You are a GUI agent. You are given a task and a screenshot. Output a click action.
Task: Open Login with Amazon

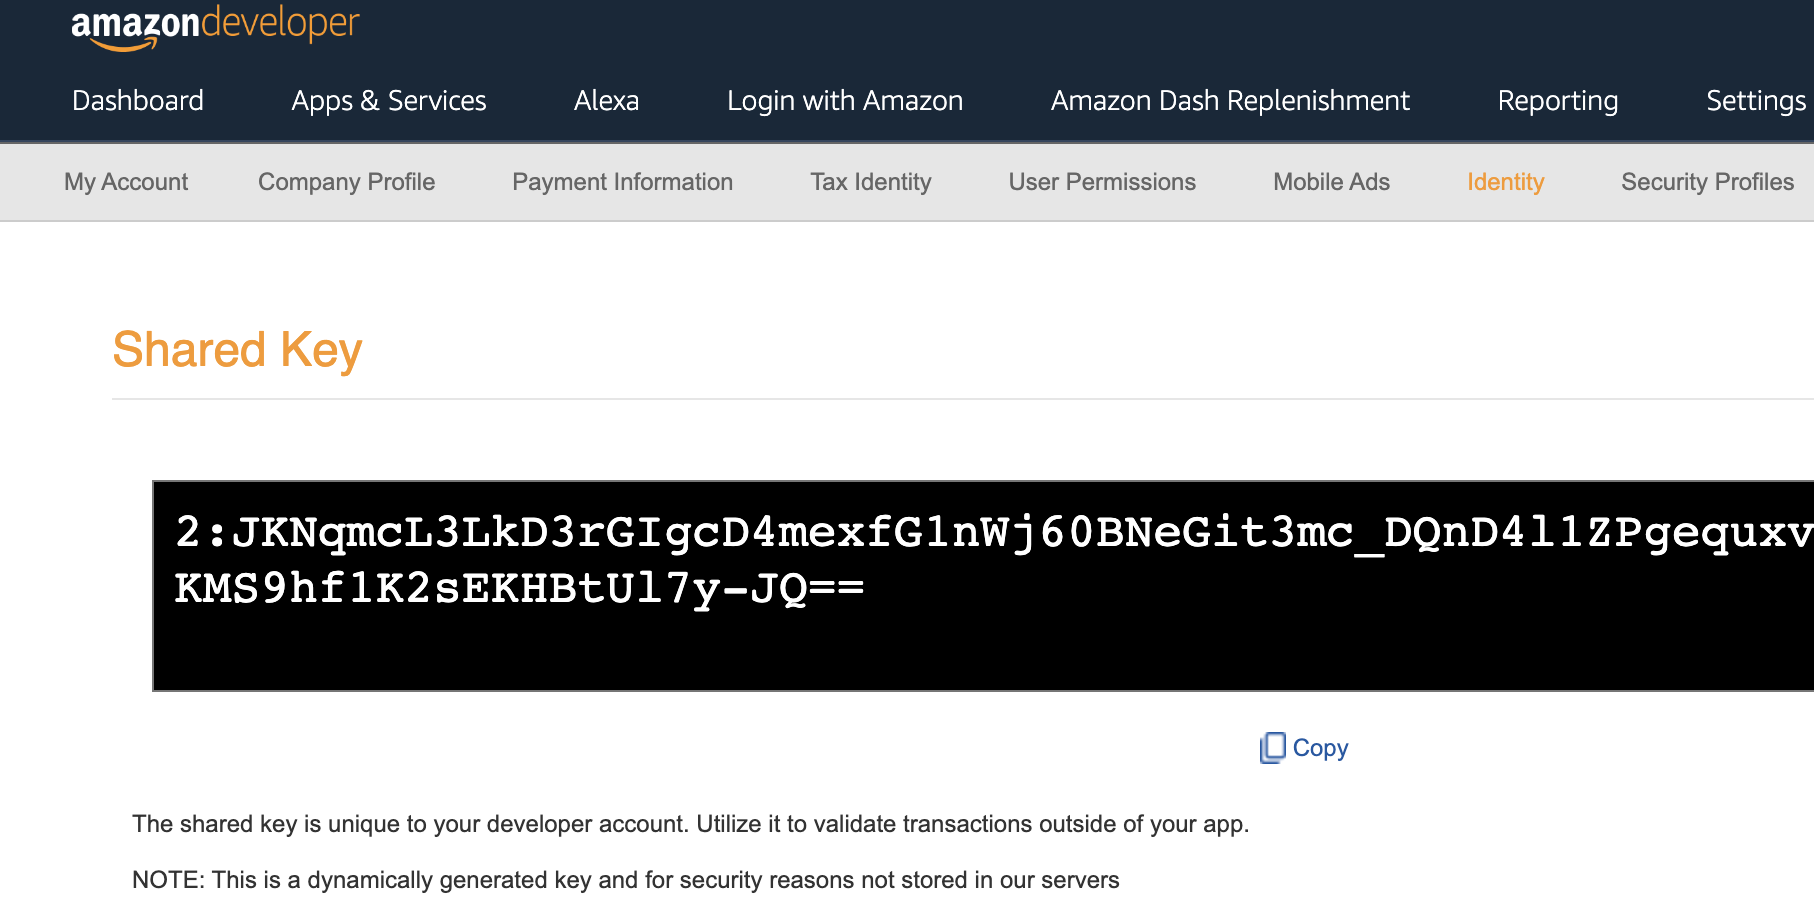[x=845, y=100]
